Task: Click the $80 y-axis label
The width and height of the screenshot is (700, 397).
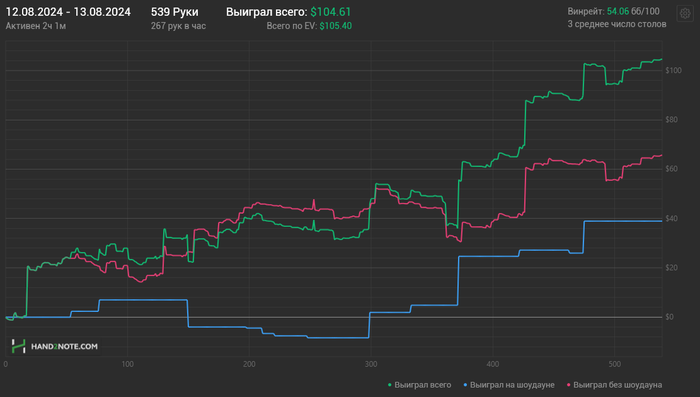Action: 671,120
